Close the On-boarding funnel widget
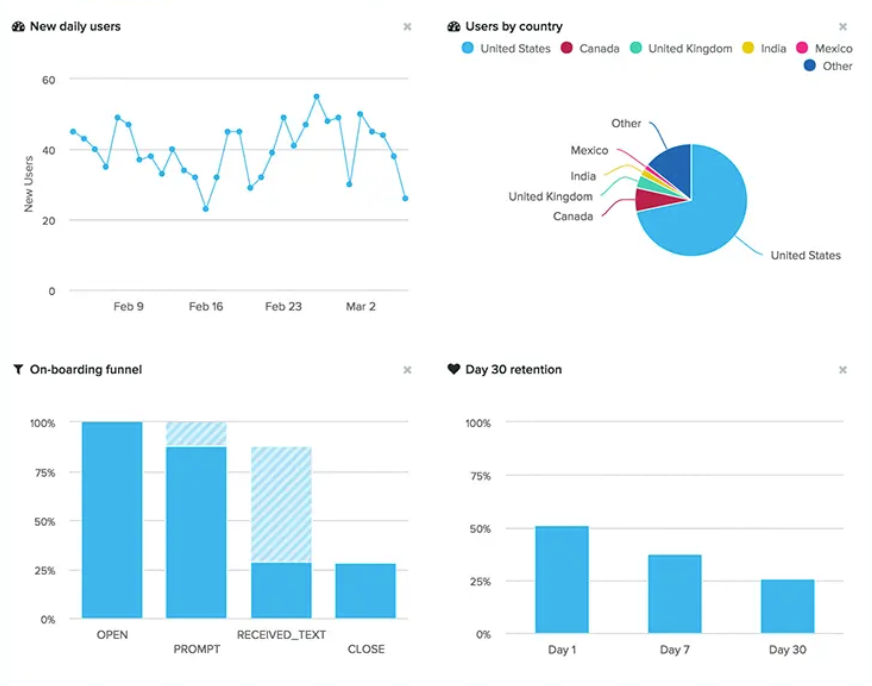This screenshot has height=686, width=872. tap(407, 370)
